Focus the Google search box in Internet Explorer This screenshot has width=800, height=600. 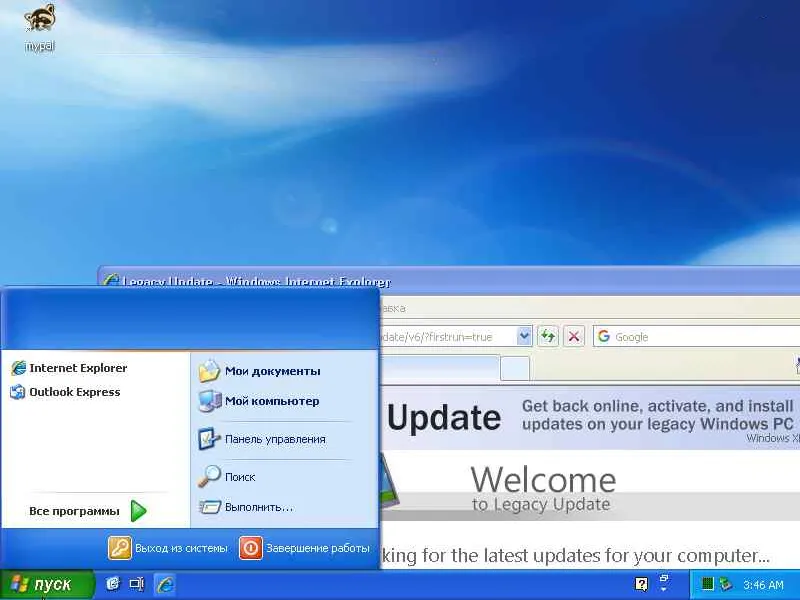tap(696, 337)
